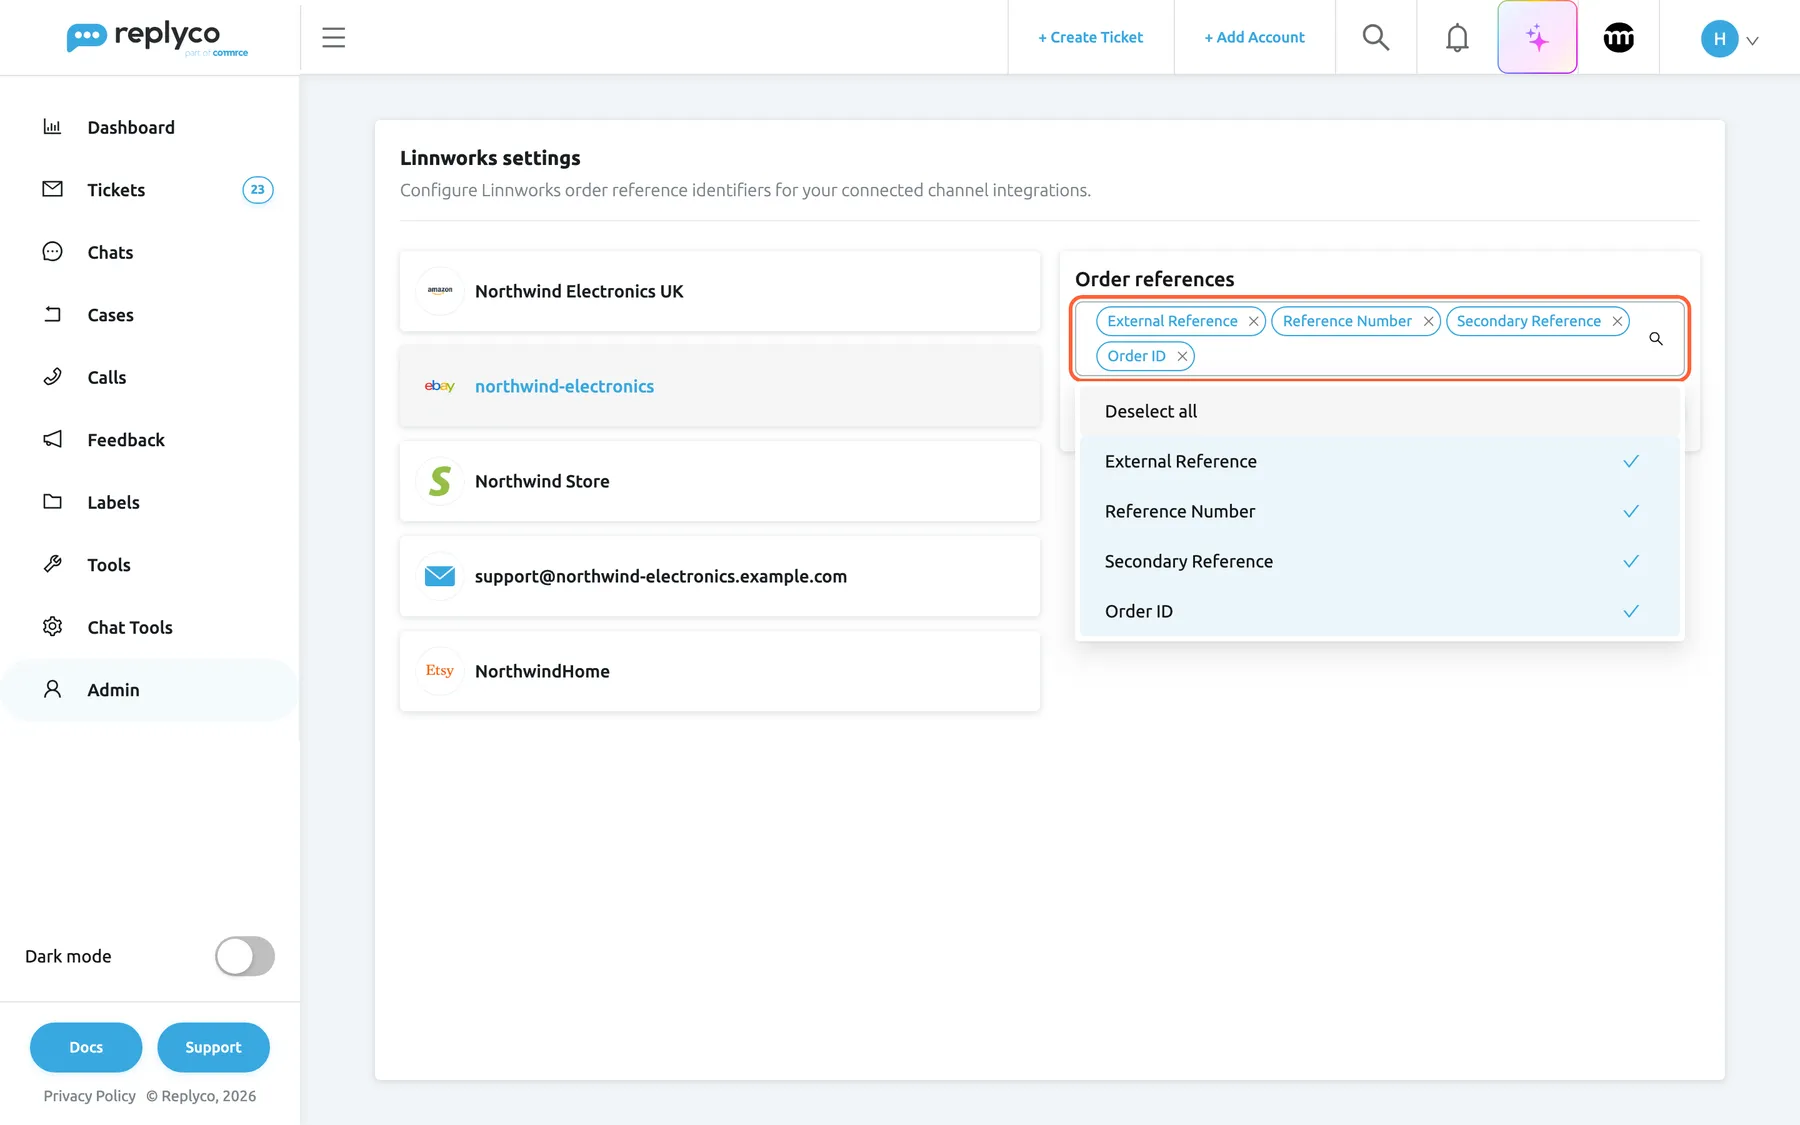Open the hamburger menu icon
Viewport: 1800px width, 1125px height.
333,38
